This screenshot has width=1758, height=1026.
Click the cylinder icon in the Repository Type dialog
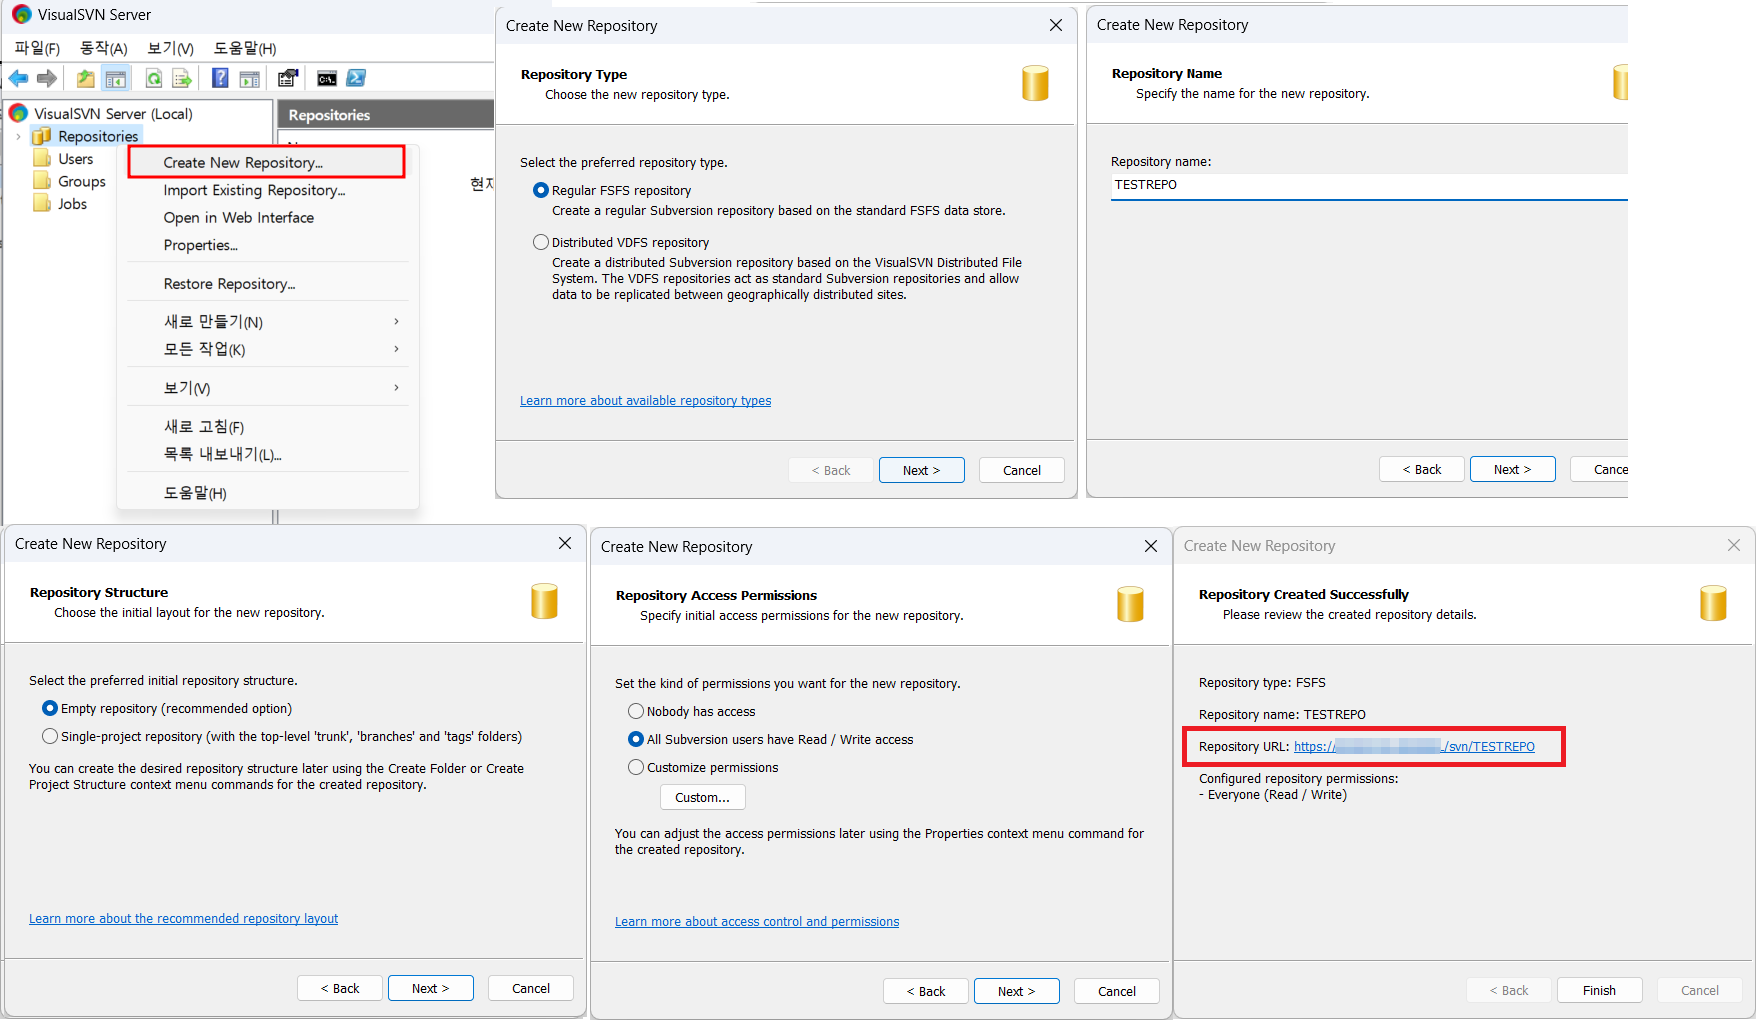pyautogui.click(x=1035, y=83)
